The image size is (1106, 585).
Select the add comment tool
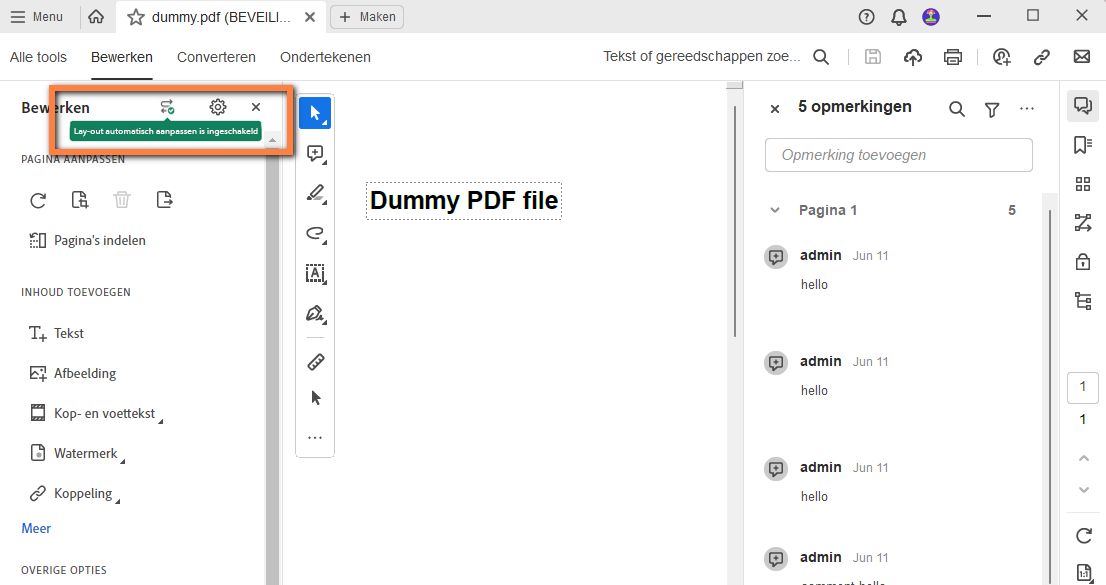pos(315,154)
